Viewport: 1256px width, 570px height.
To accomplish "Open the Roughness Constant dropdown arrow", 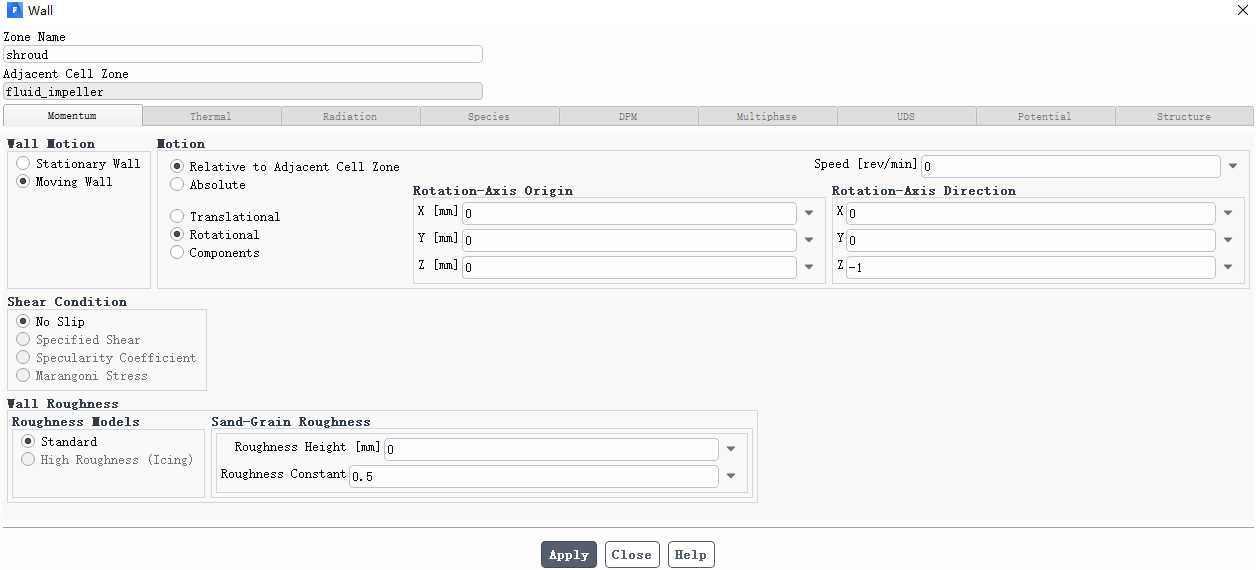I will [731, 477].
